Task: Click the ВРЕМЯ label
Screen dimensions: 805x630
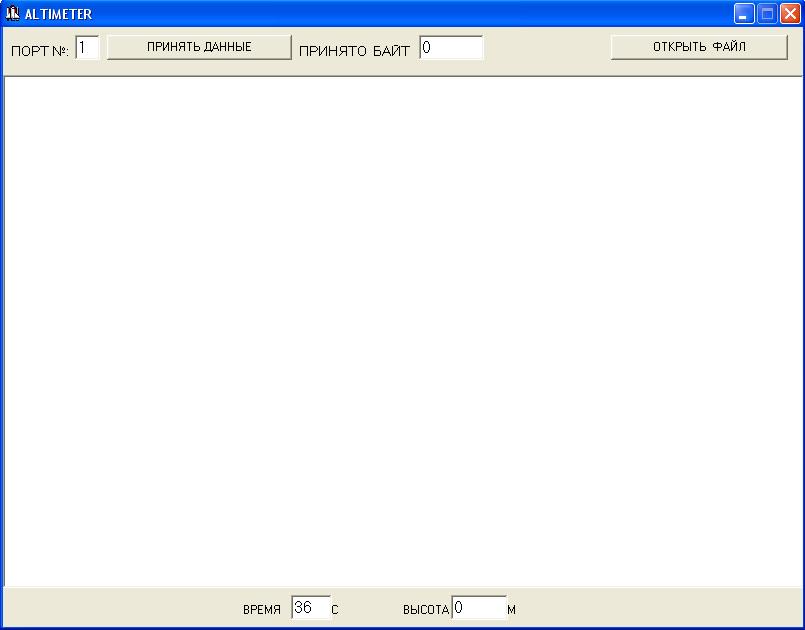Action: (262, 610)
